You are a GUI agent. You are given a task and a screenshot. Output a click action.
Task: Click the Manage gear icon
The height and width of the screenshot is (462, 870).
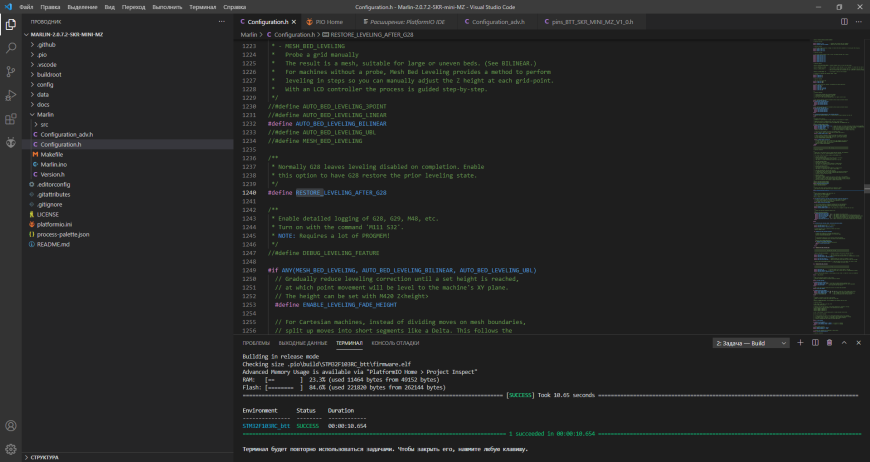pos(11,449)
